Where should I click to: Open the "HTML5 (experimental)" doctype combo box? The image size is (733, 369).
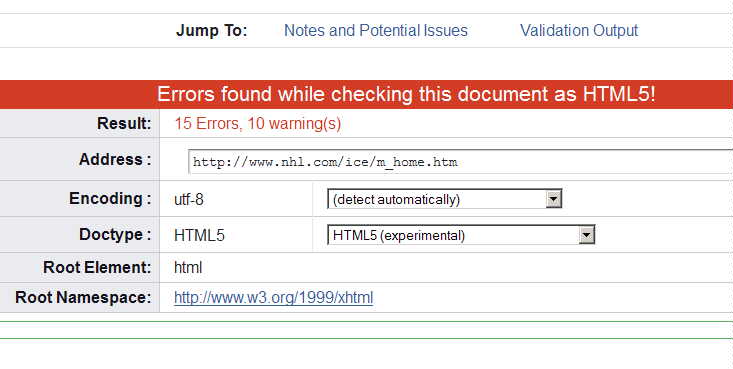[x=461, y=235]
